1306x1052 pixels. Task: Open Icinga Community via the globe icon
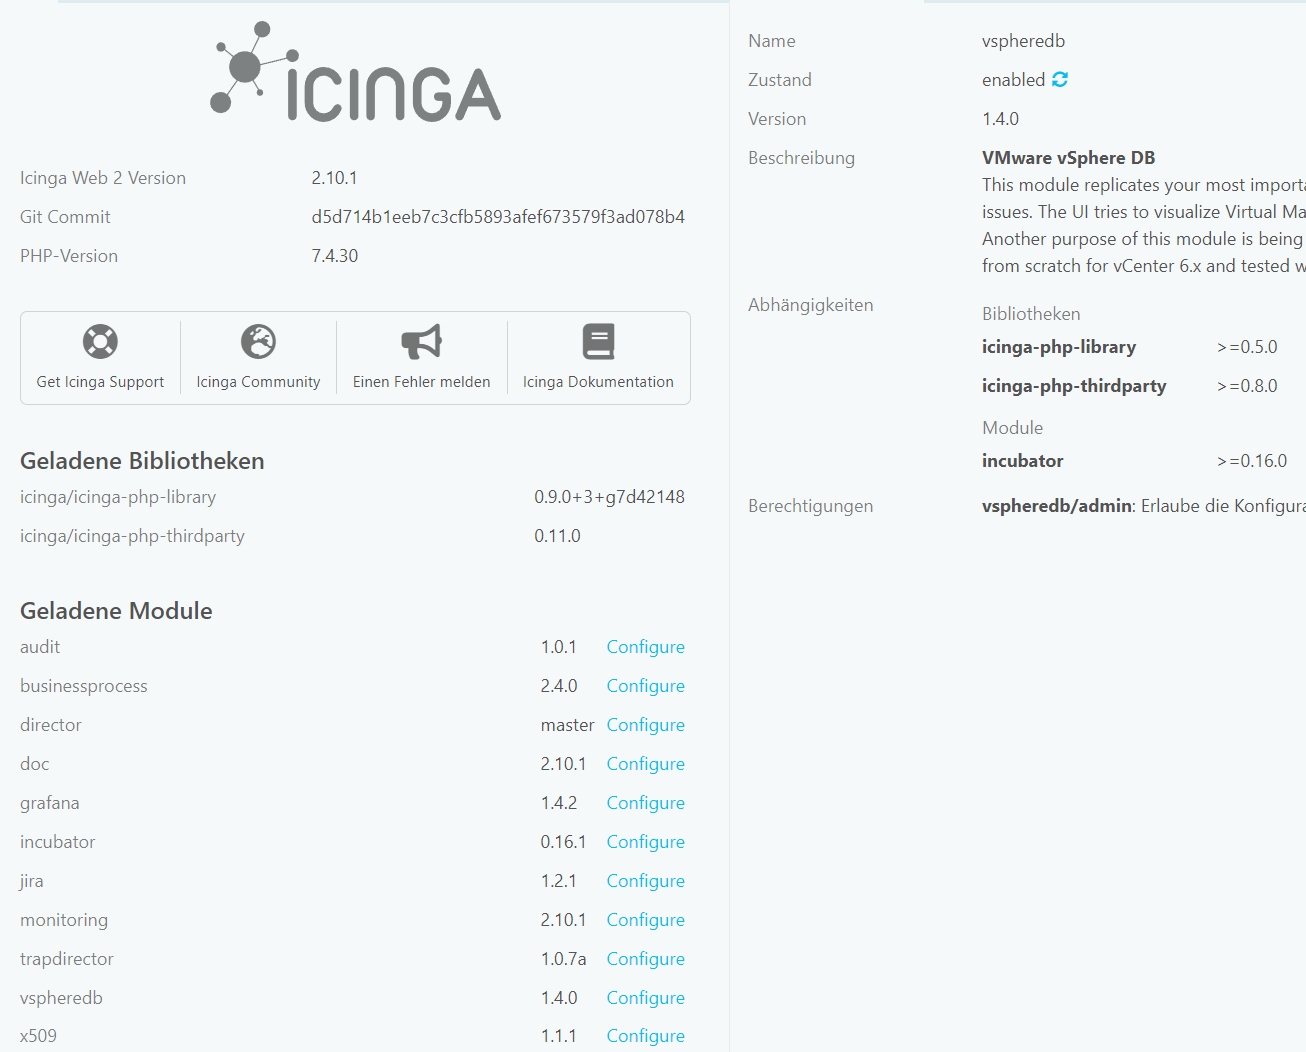(258, 341)
